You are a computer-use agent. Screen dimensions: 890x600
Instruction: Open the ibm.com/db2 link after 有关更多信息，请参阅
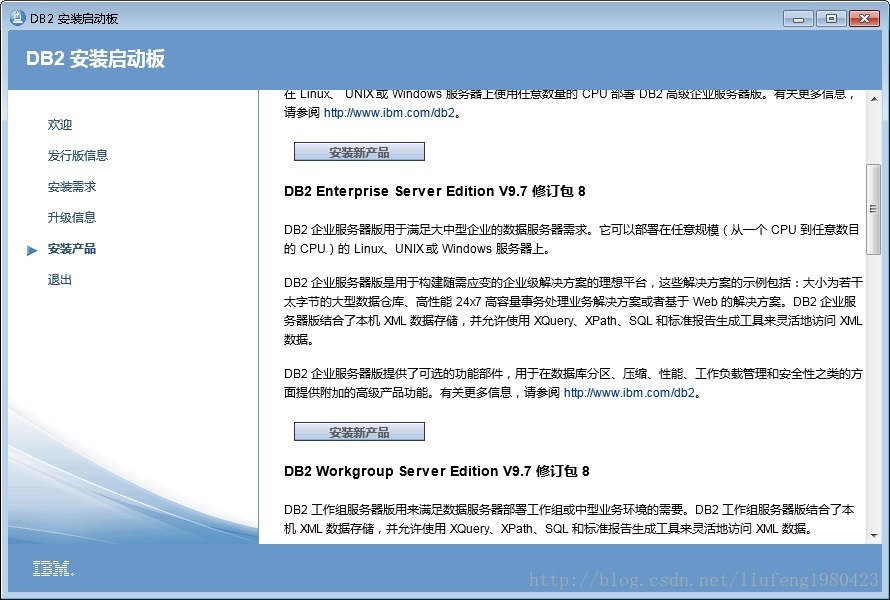[629, 392]
